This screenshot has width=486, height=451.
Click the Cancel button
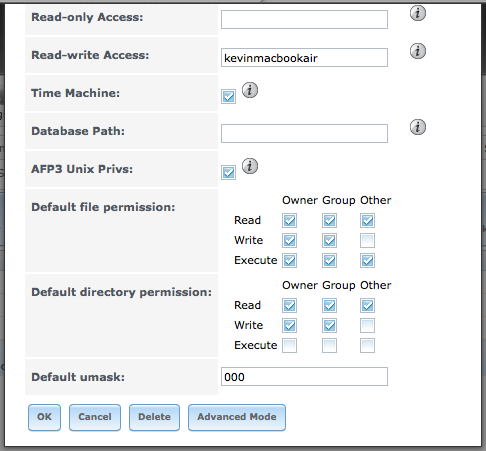(x=95, y=417)
